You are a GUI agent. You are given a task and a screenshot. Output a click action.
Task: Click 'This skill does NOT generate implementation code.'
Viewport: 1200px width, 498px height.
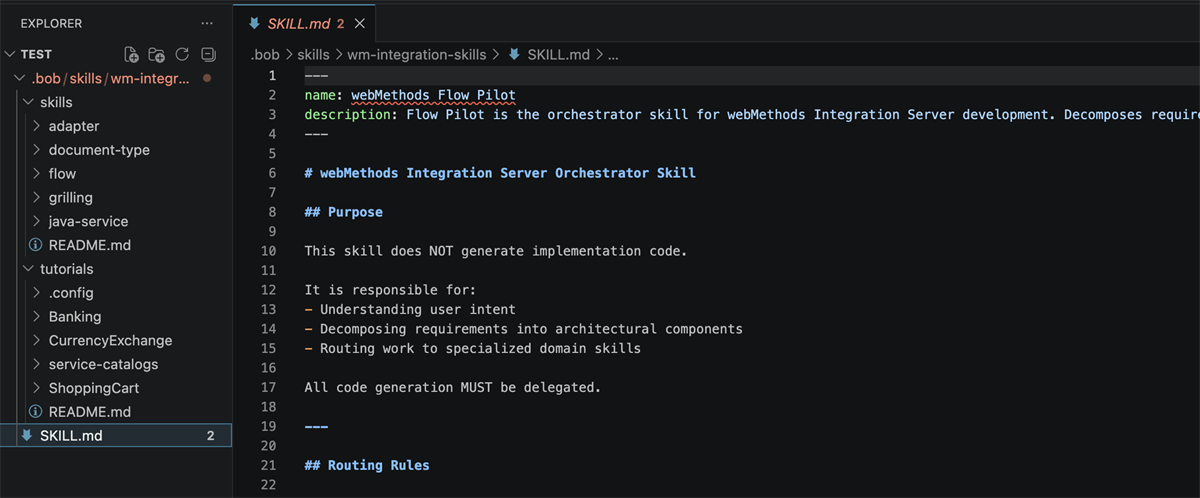tap(496, 251)
